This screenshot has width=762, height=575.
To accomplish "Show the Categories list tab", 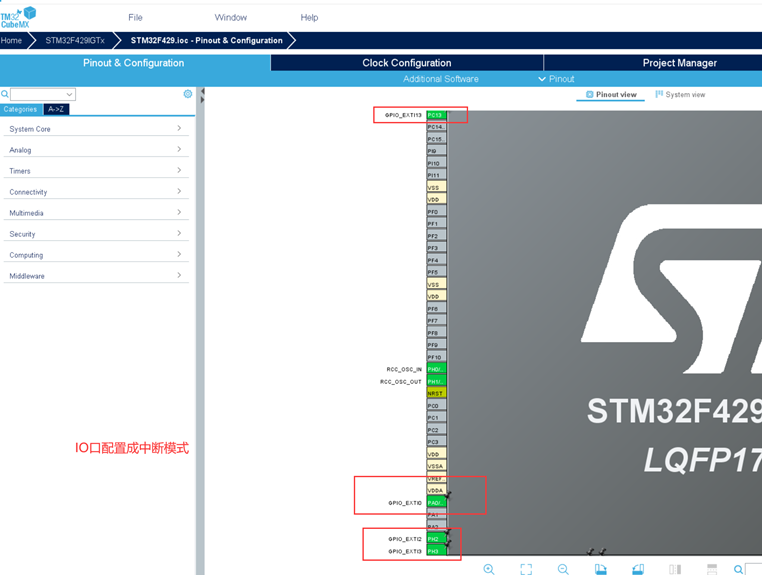I will [x=20, y=109].
